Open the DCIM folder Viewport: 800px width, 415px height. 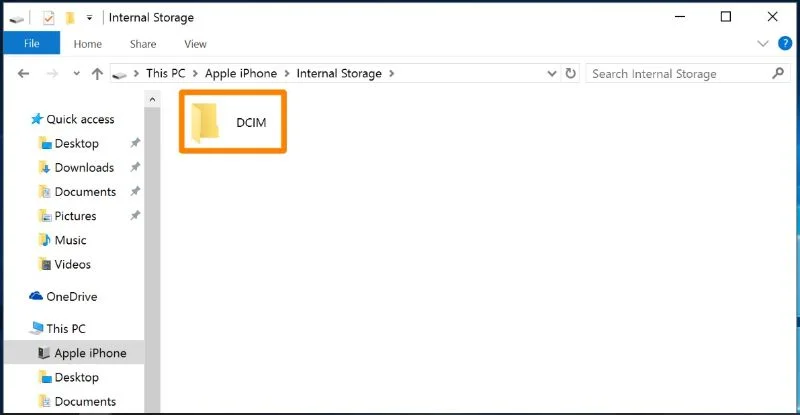click(x=233, y=121)
